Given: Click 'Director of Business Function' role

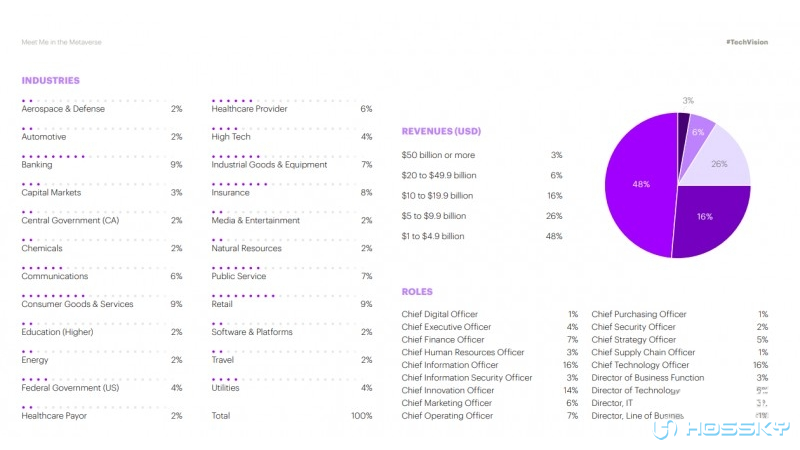Looking at the screenshot, I should pyautogui.click(x=647, y=378).
